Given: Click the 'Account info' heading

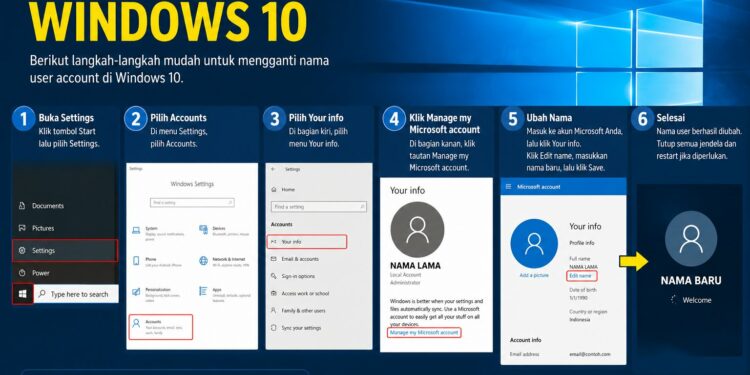Looking at the screenshot, I should coord(526,340).
